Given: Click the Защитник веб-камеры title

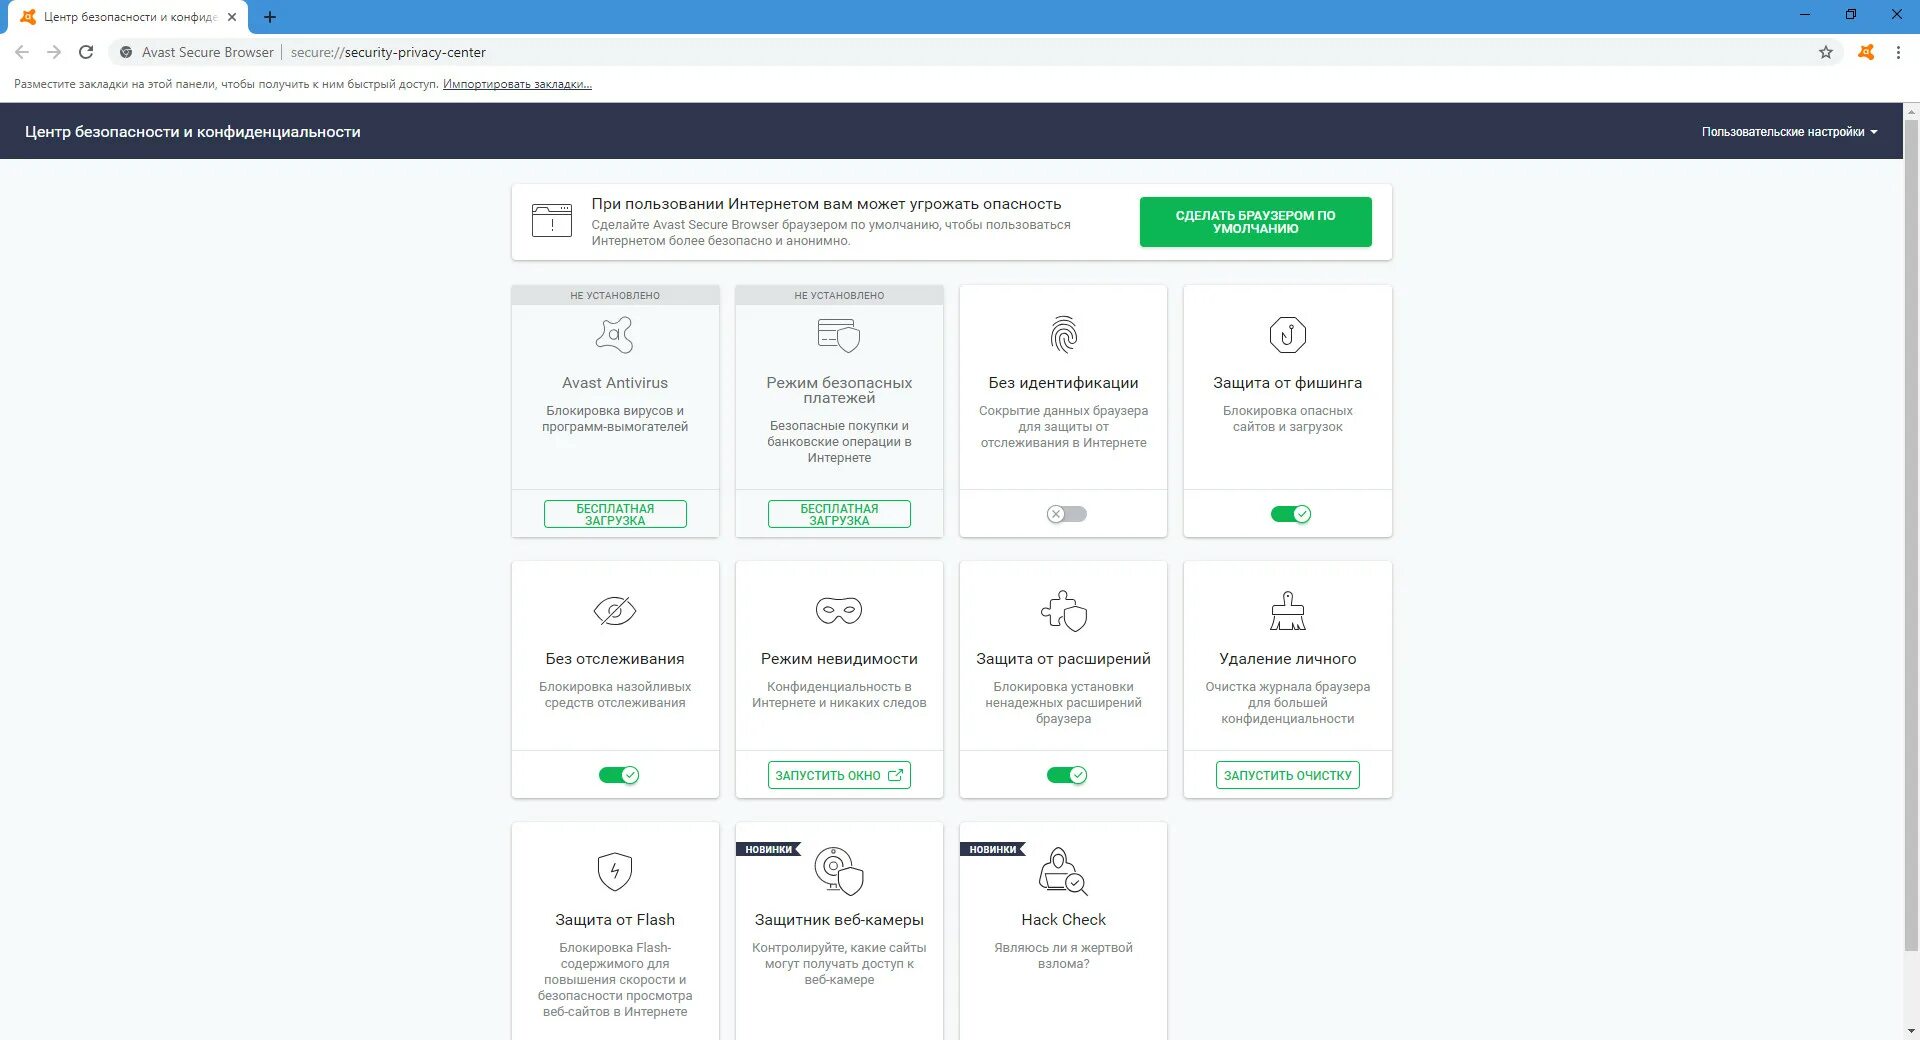Looking at the screenshot, I should pyautogui.click(x=839, y=920).
